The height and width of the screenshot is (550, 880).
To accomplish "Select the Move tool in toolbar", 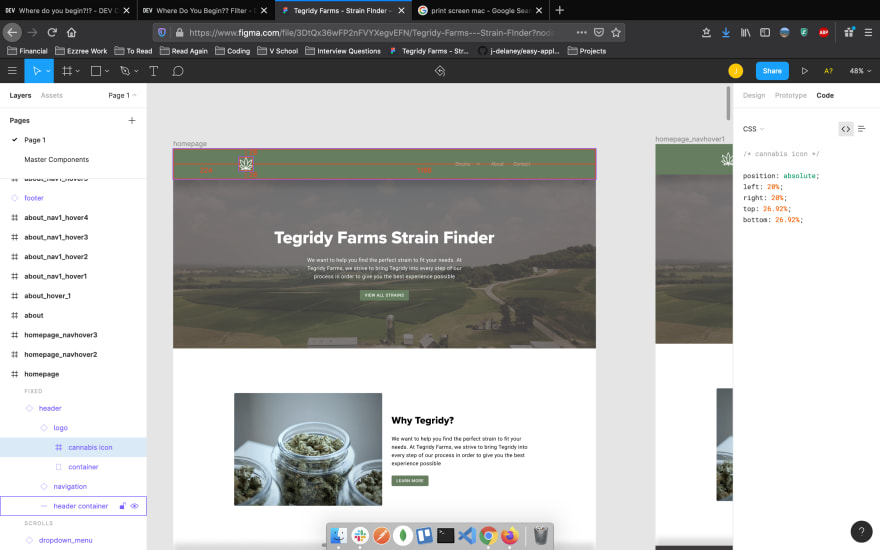I will pyautogui.click(x=36, y=71).
